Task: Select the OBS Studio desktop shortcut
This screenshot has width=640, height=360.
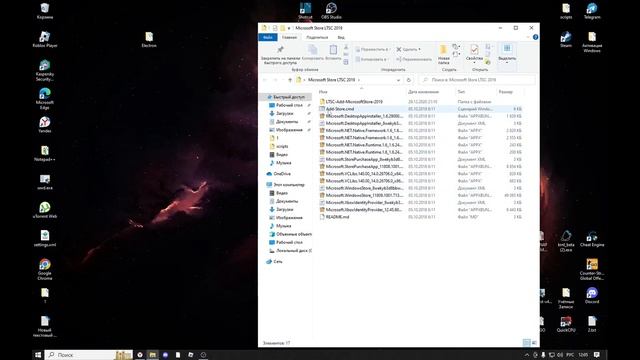Action: pos(331,11)
